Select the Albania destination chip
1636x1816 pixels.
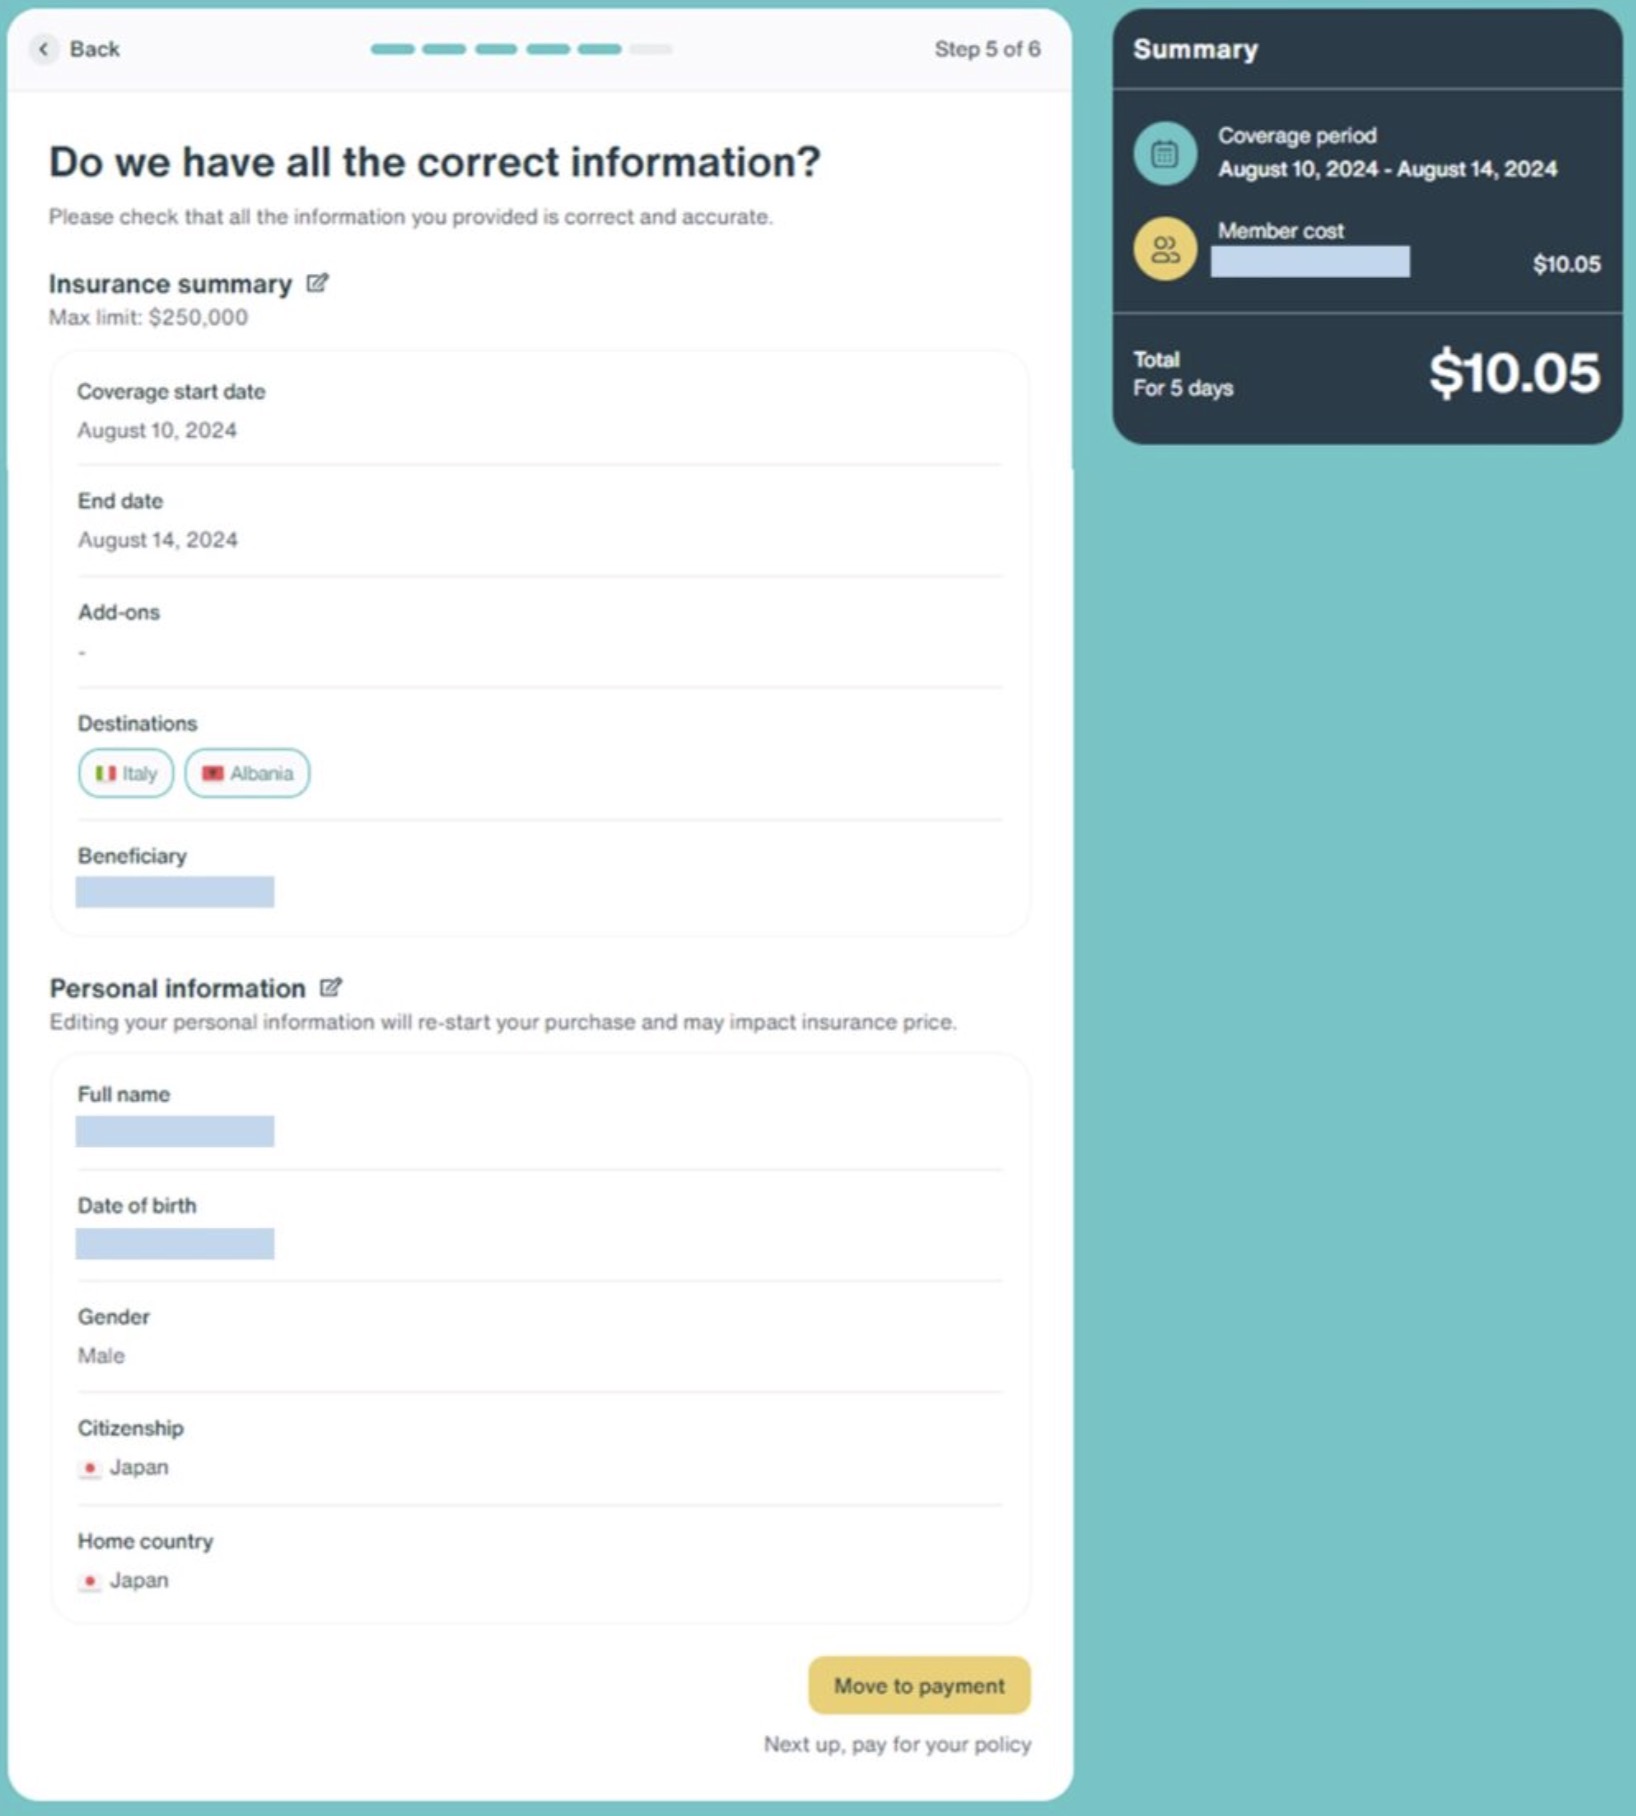[x=247, y=773]
